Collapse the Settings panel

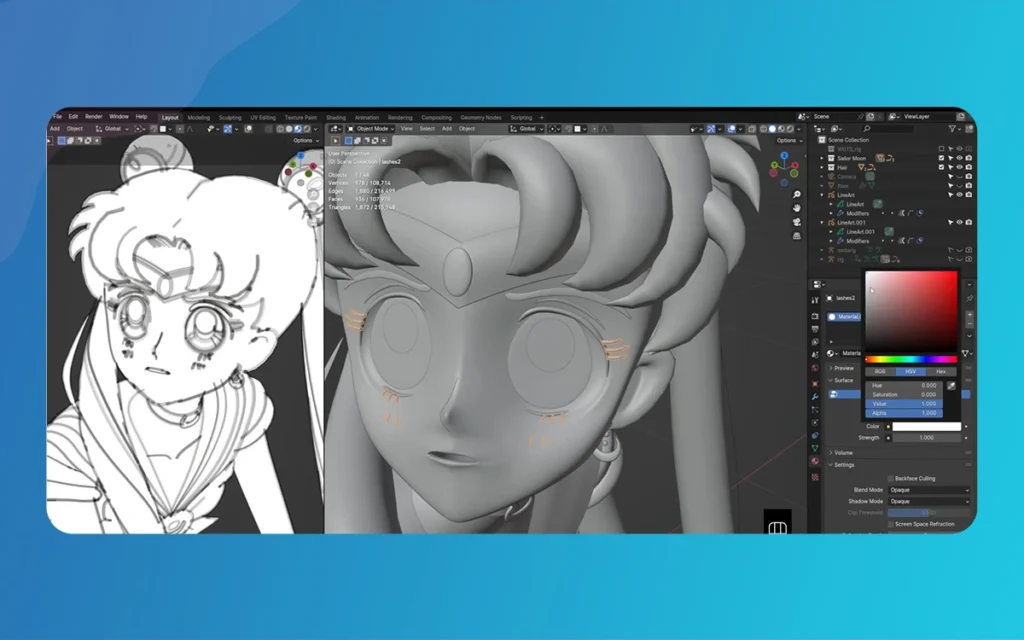coord(842,465)
